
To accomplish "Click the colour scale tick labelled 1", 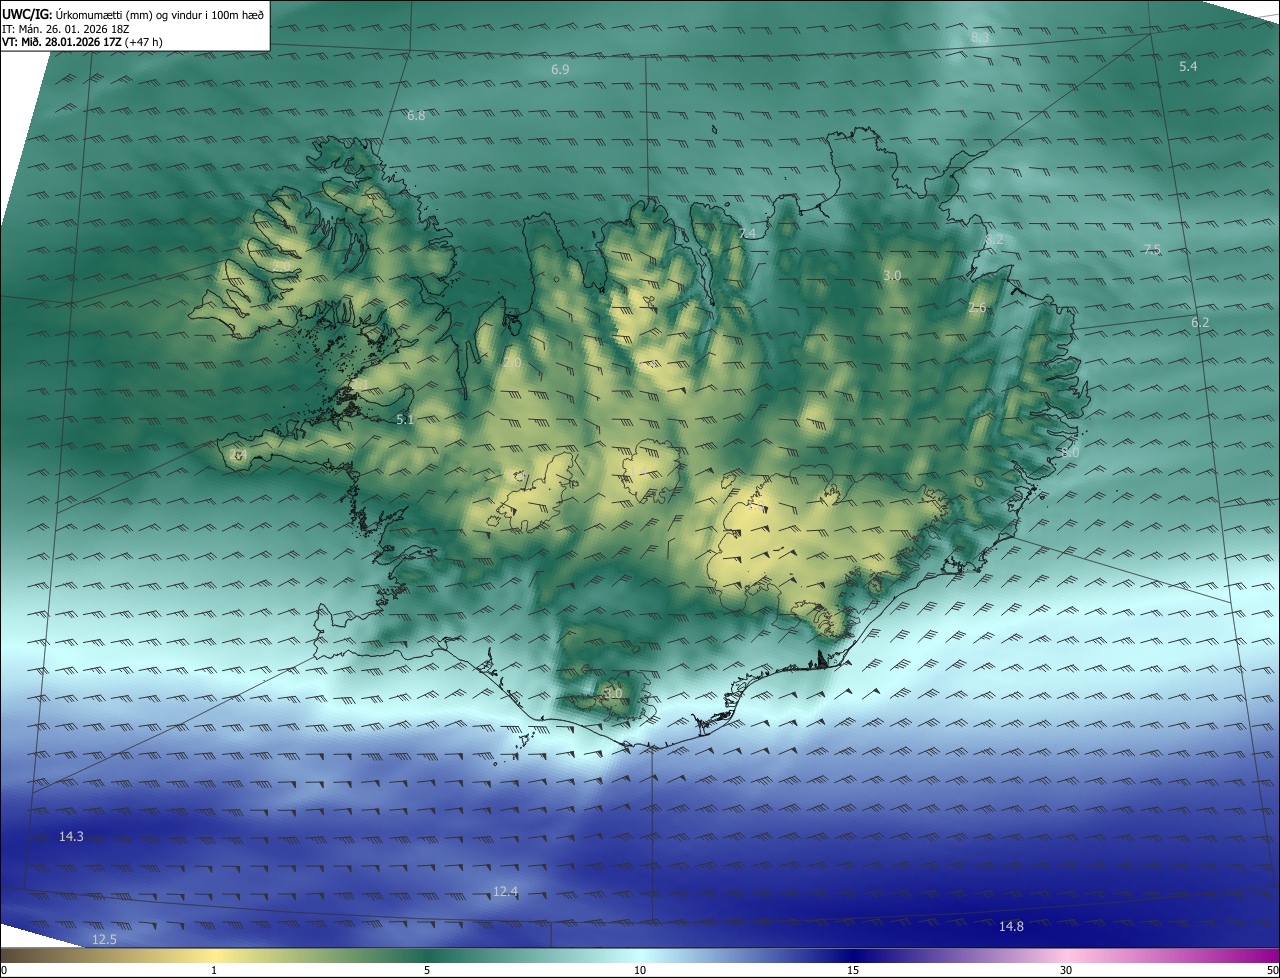I will coord(214,970).
